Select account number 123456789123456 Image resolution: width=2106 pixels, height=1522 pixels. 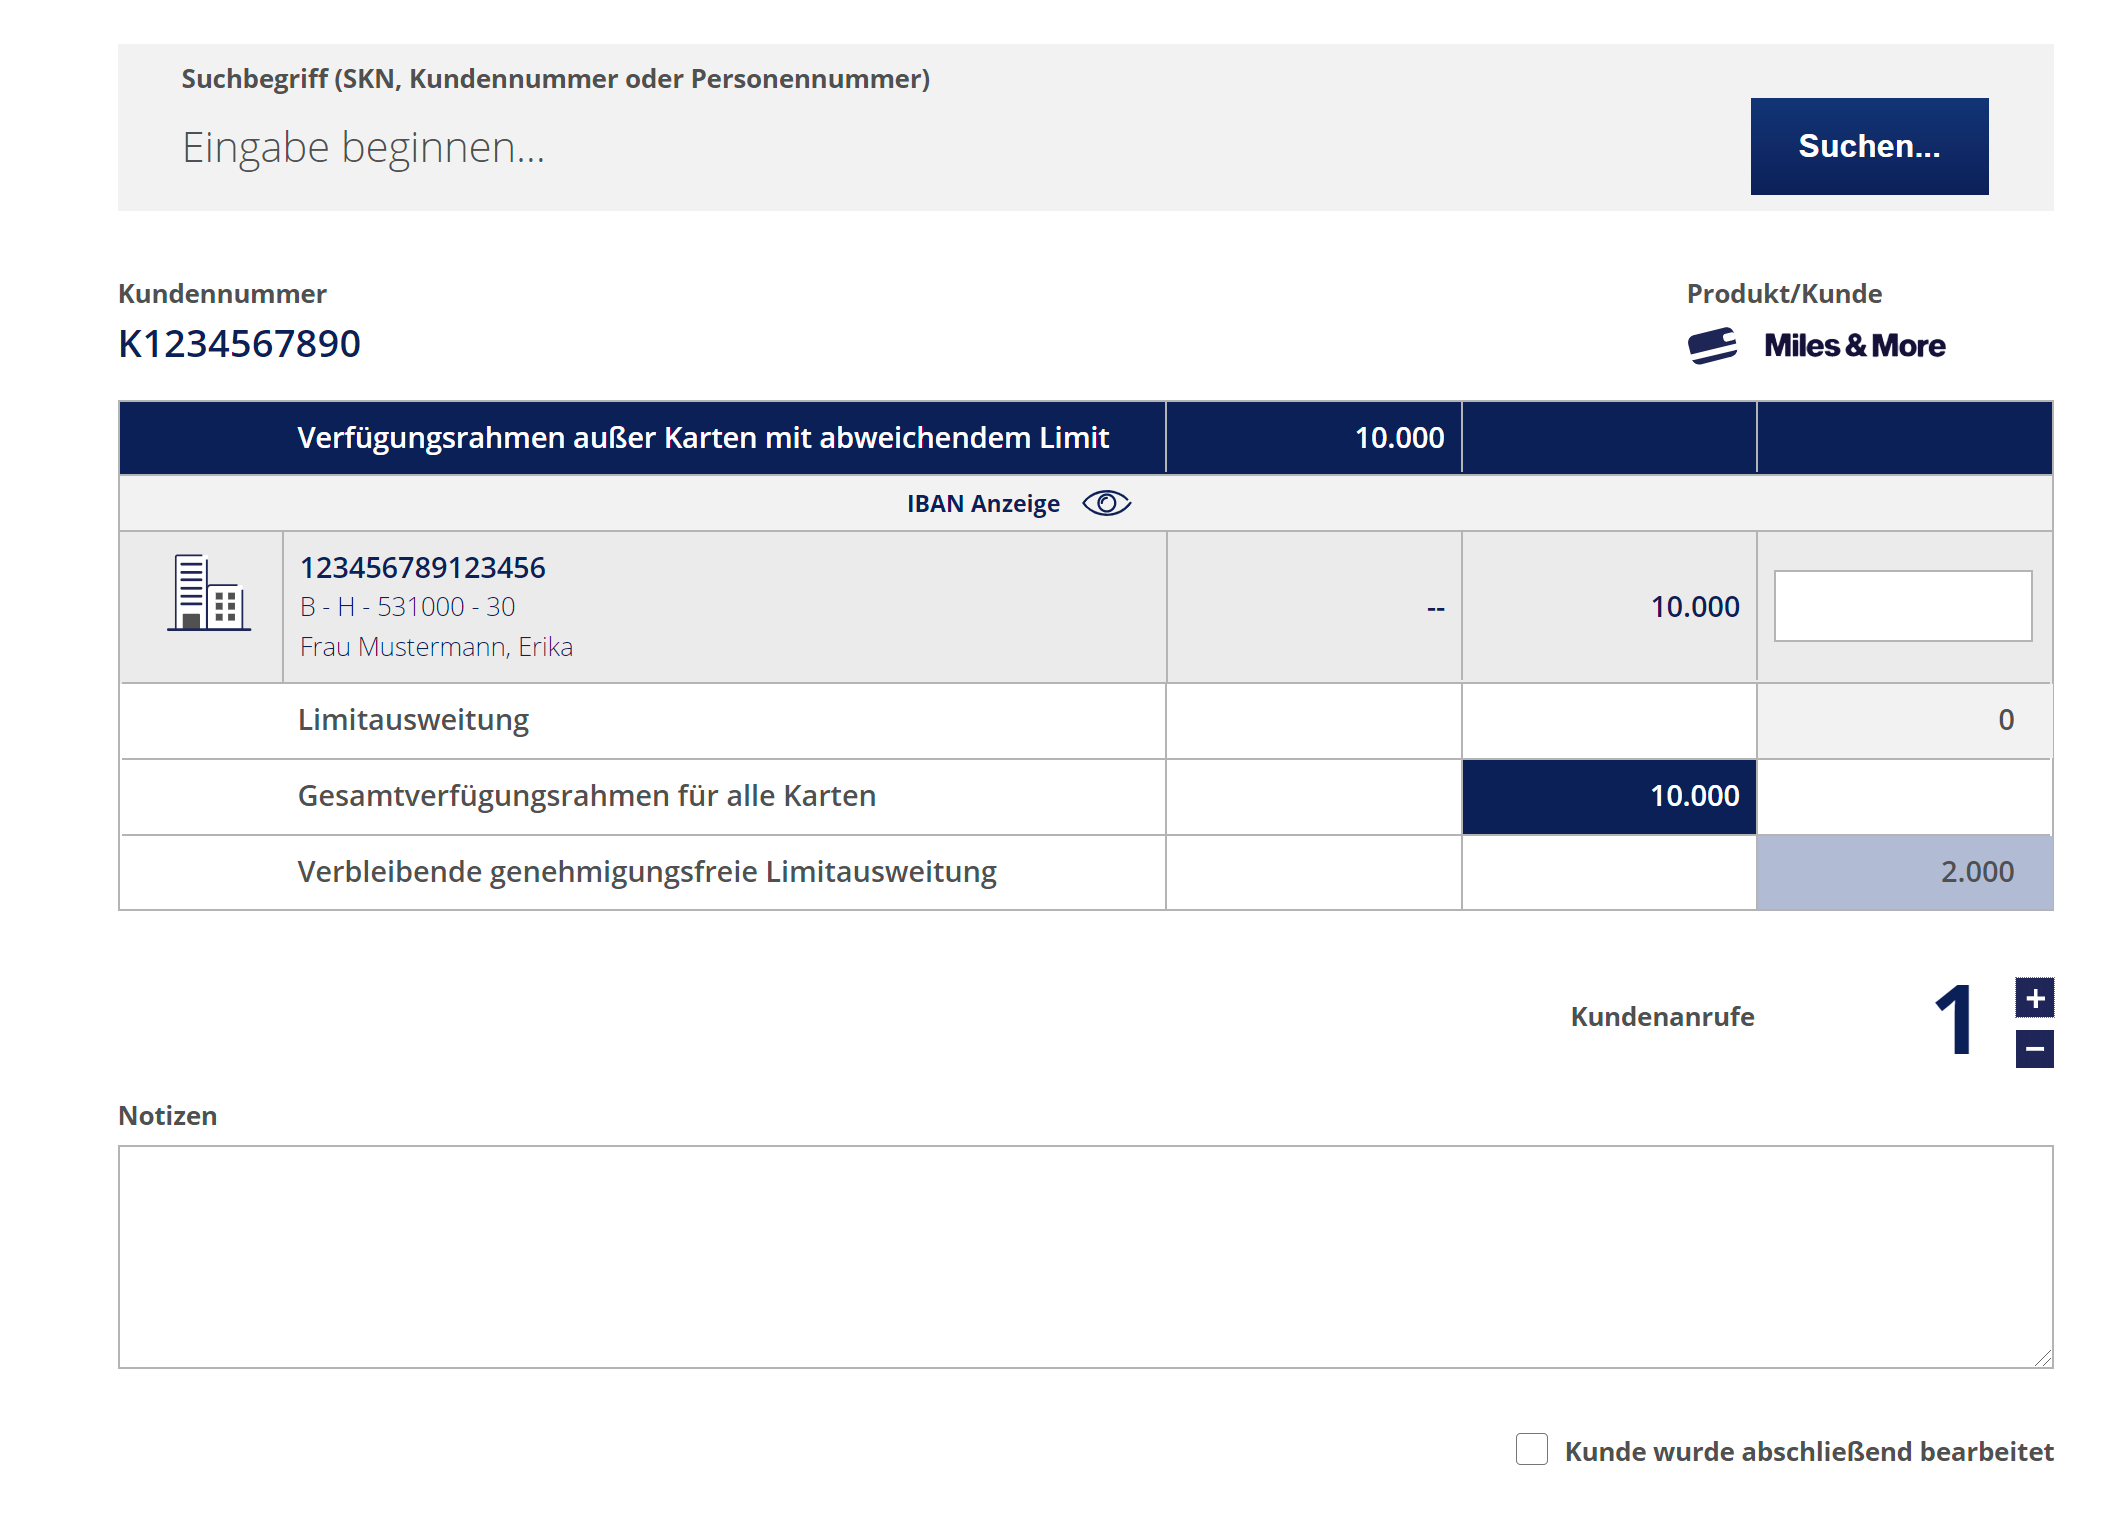pos(423,567)
